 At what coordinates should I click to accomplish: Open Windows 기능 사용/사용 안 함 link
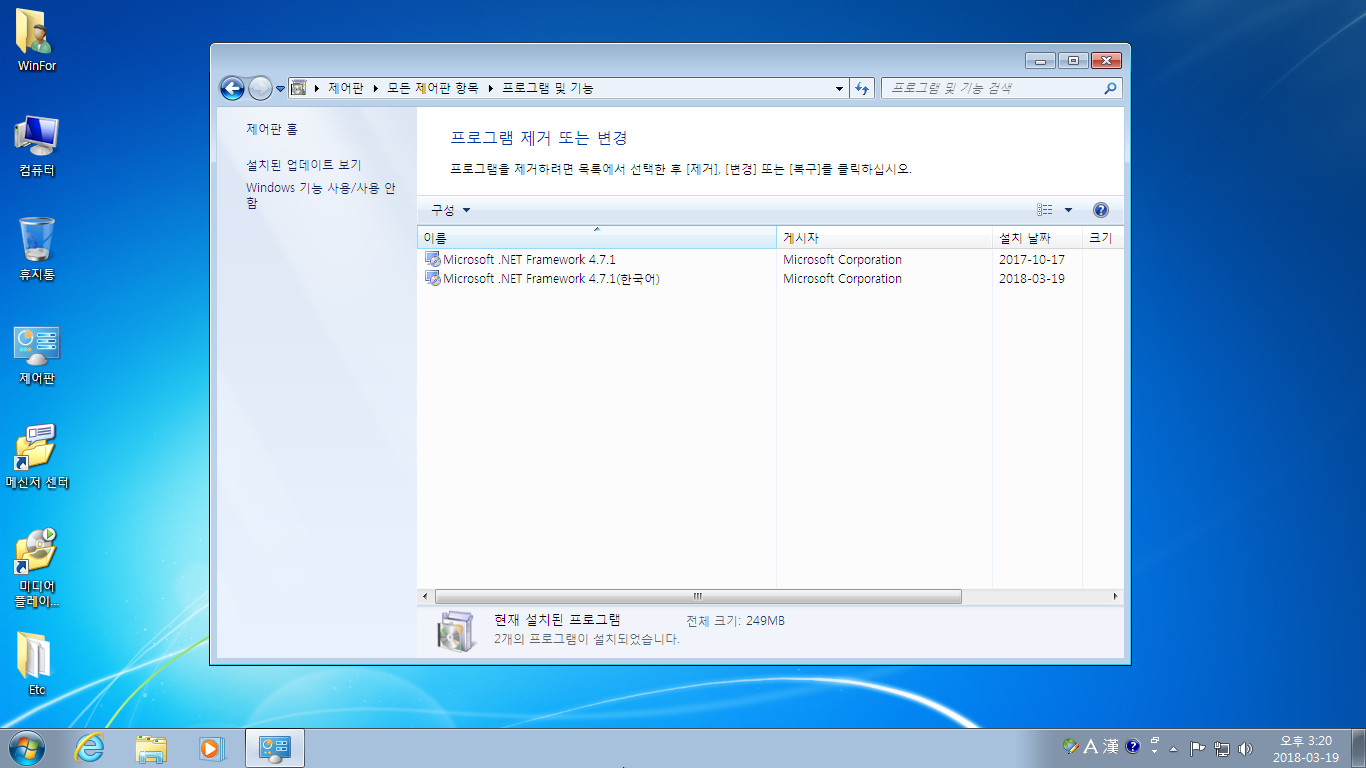(321, 195)
